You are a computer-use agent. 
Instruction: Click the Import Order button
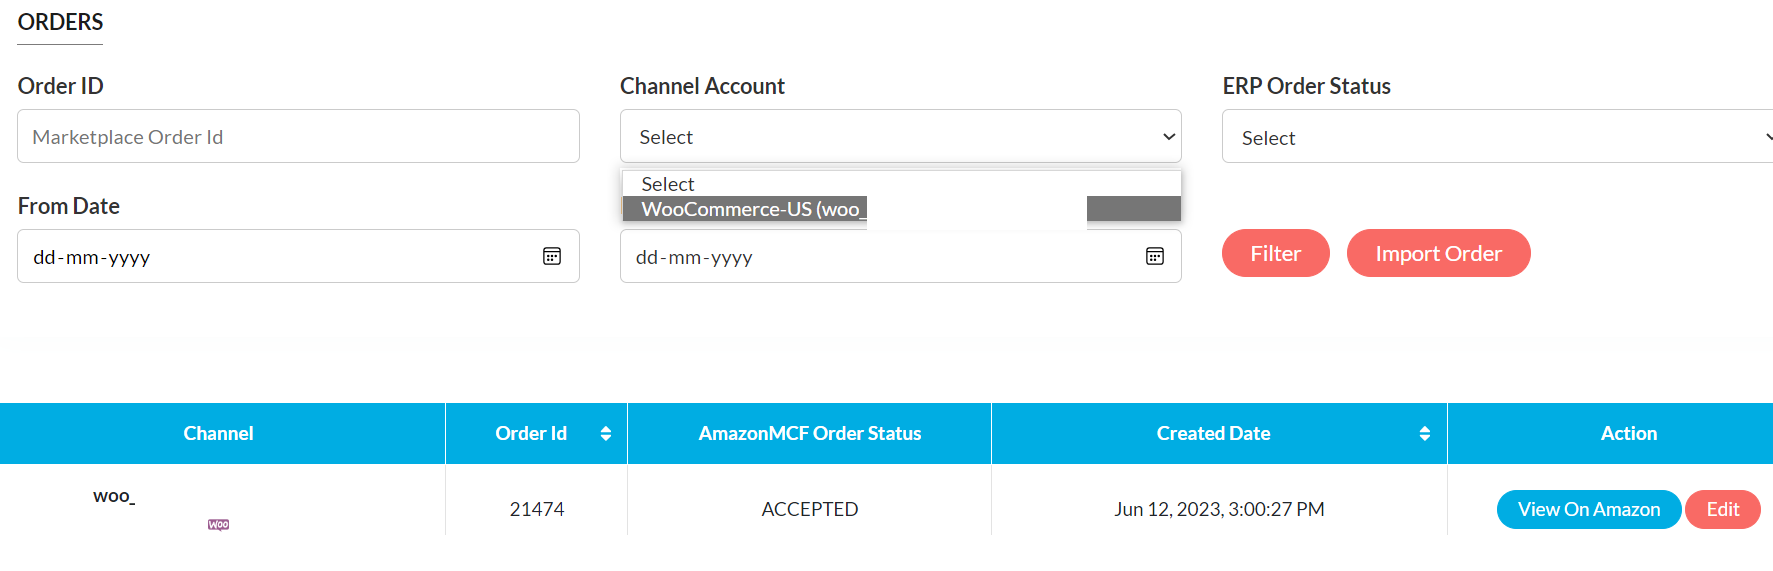[1437, 253]
